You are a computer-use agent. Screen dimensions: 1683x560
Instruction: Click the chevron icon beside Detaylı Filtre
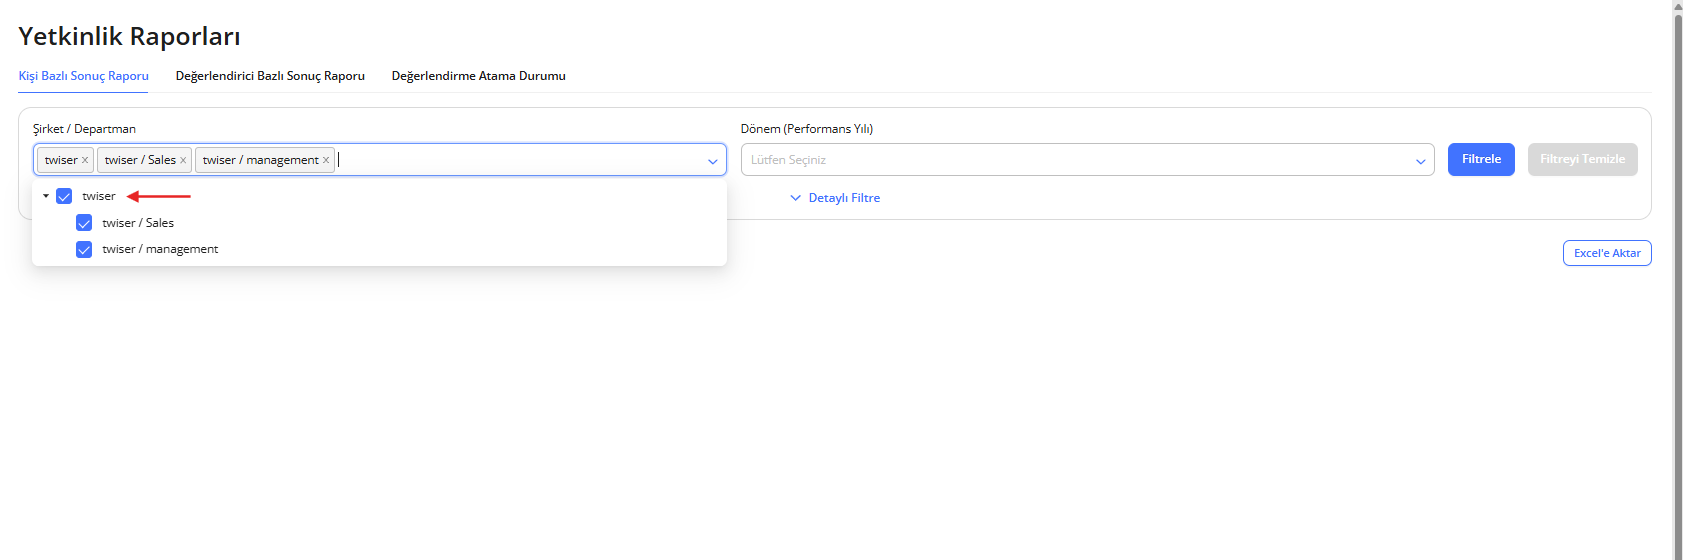(796, 198)
